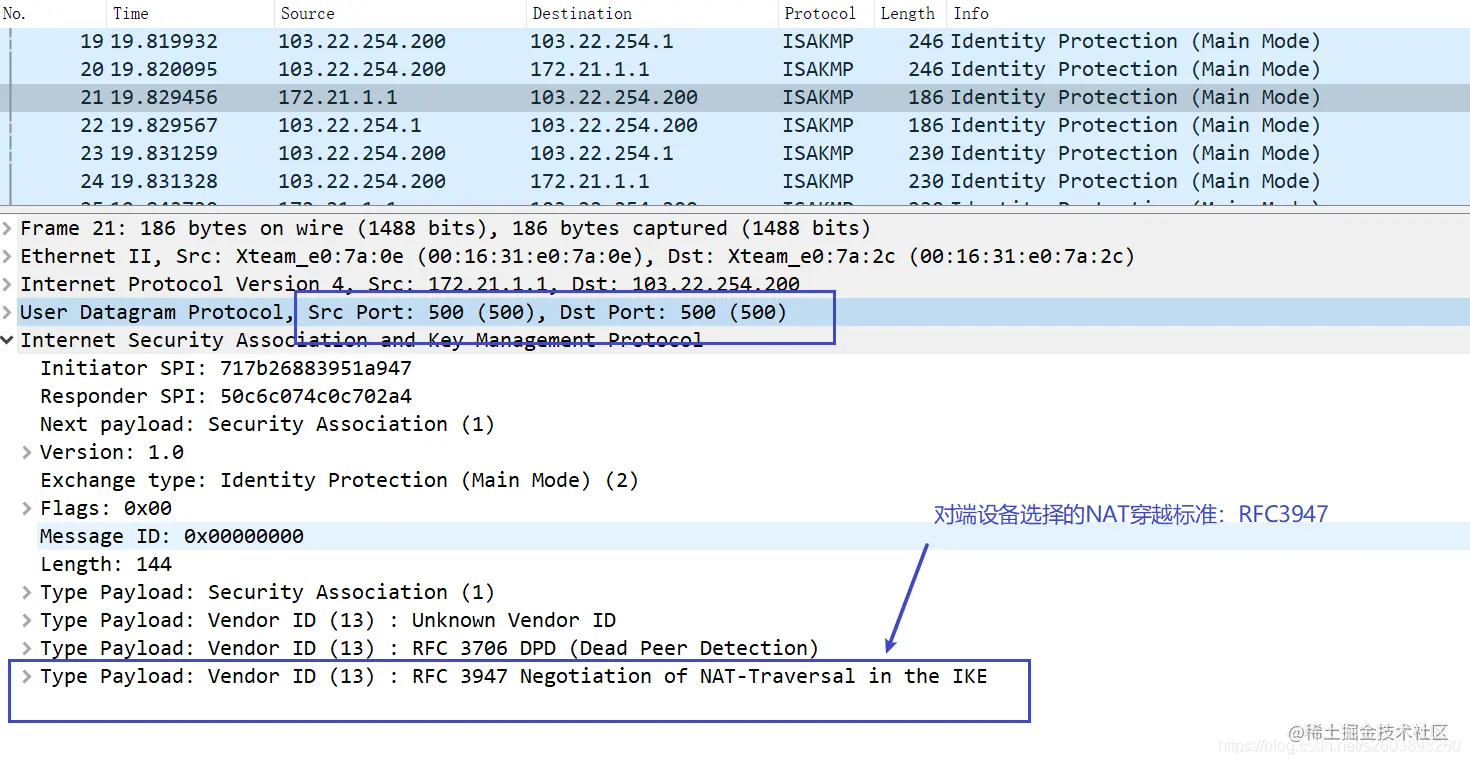Click length 186 in packet 21 row
Viewport: 1470px width, 764px height.
click(926, 97)
